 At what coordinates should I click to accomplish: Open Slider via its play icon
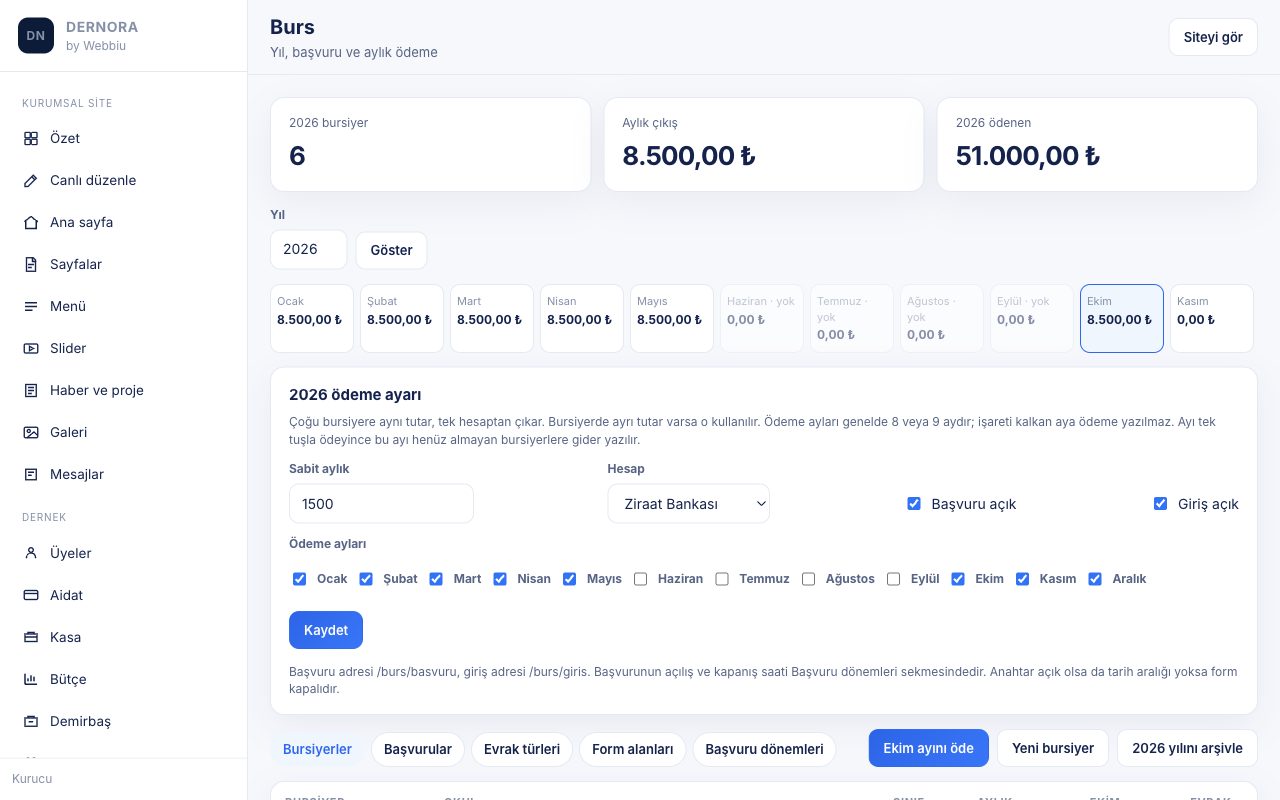coord(31,349)
